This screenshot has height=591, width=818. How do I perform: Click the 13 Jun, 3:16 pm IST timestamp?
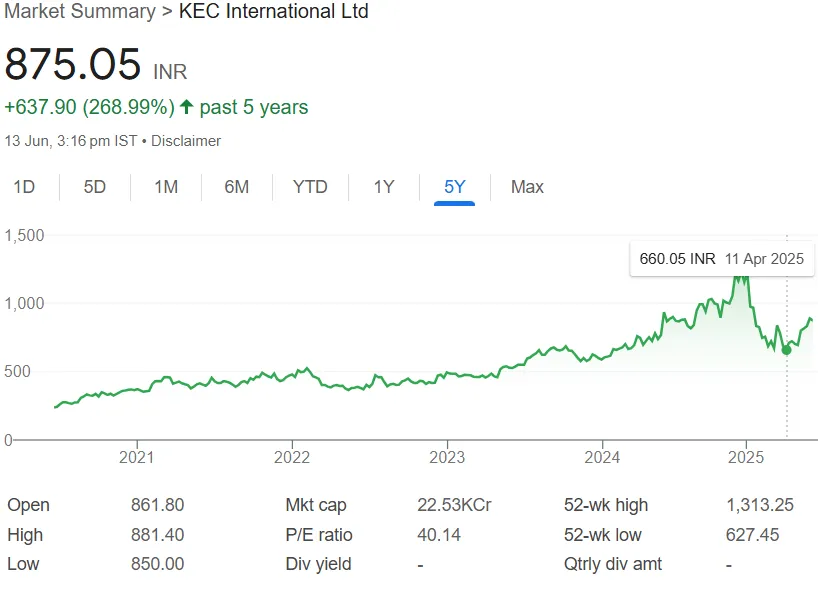pyautogui.click(x=70, y=141)
